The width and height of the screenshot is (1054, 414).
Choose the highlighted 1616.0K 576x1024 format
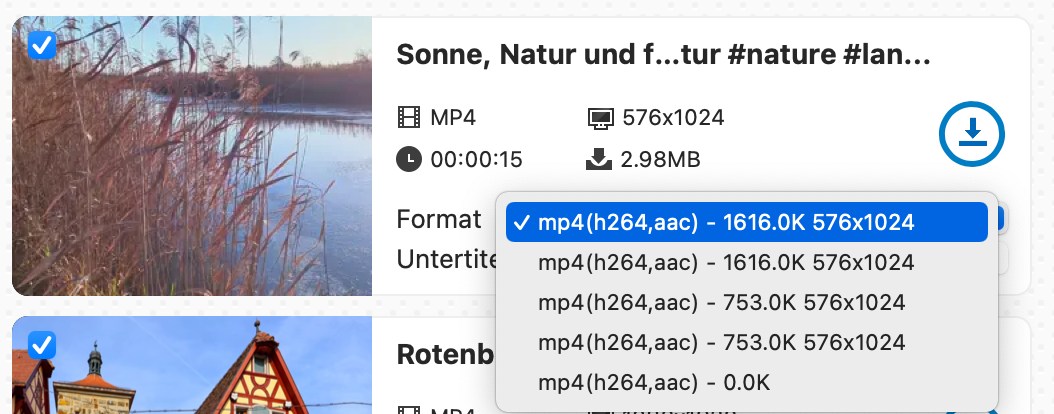(x=725, y=222)
